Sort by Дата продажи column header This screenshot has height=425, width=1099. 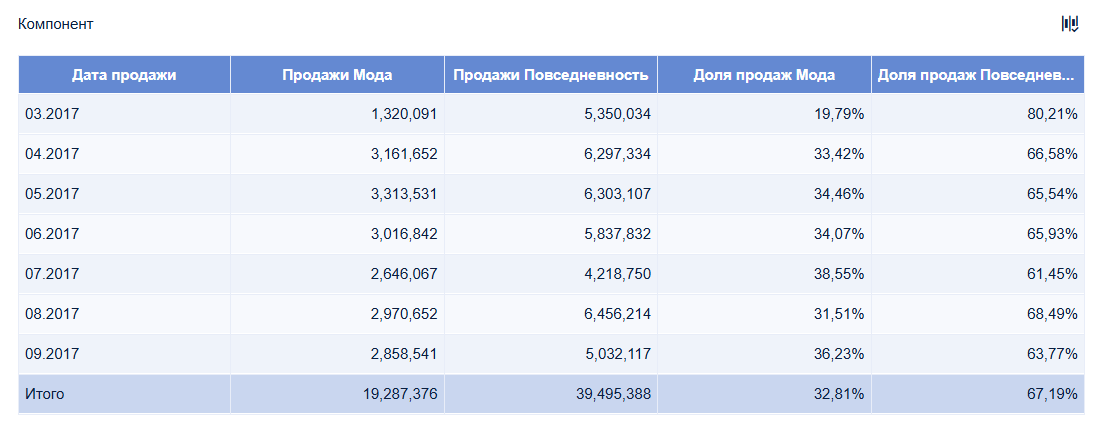(x=124, y=75)
